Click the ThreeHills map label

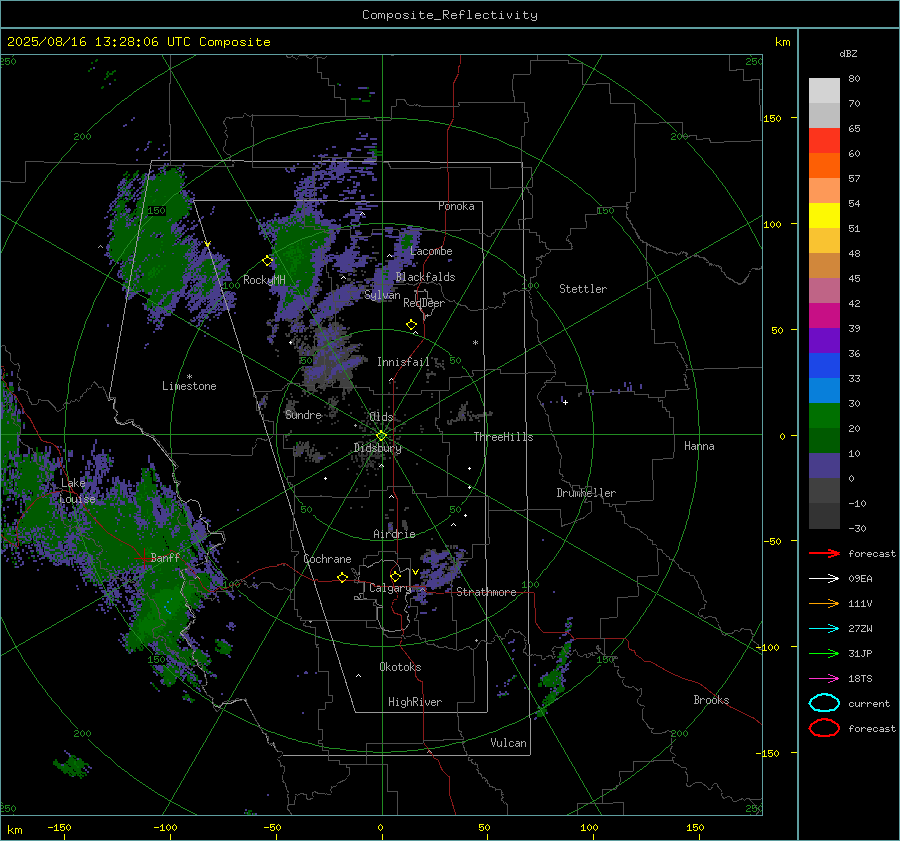[503, 437]
